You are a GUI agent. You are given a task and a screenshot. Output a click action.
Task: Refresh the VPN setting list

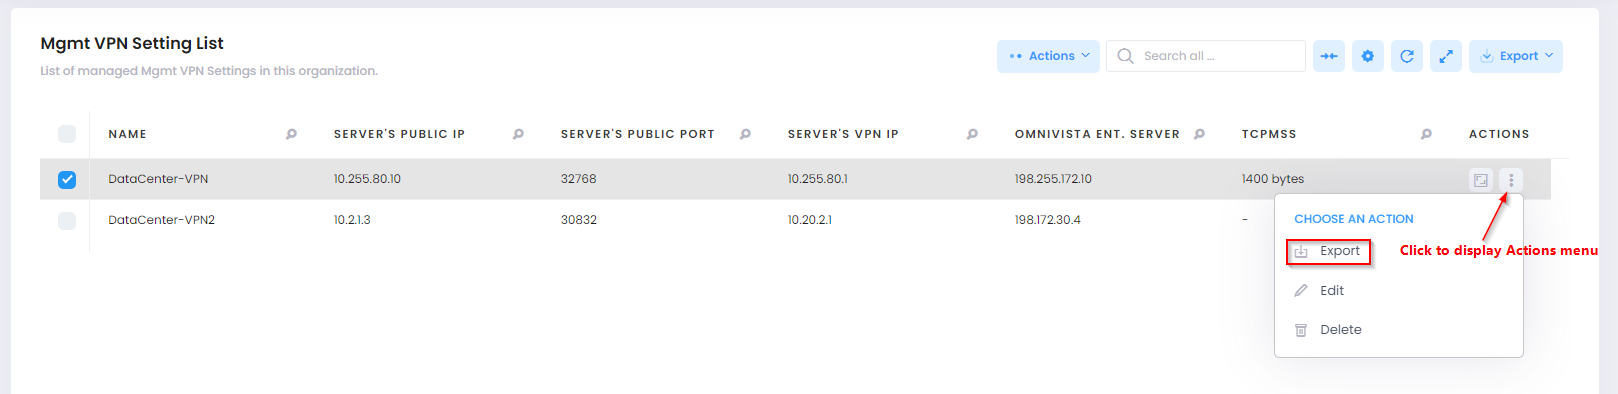1407,56
